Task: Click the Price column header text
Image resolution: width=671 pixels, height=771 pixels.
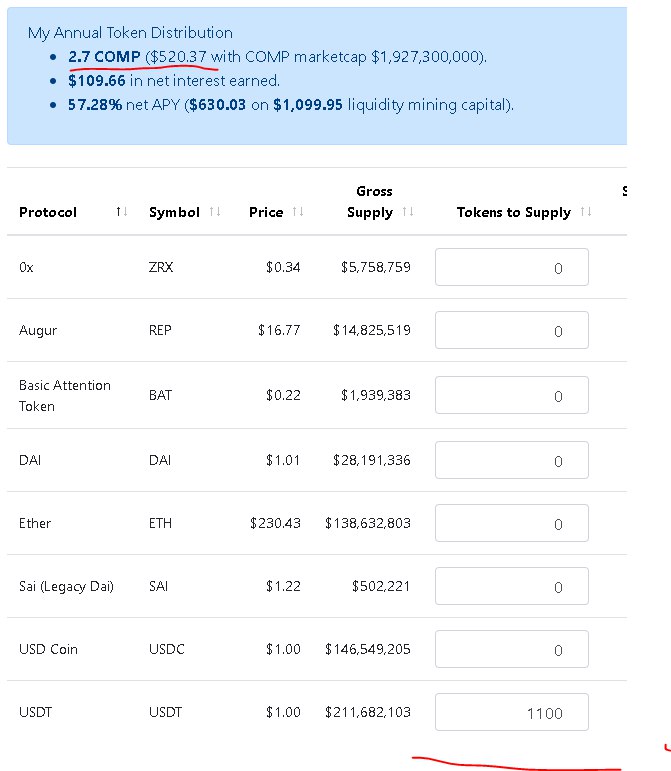Action: click(266, 212)
